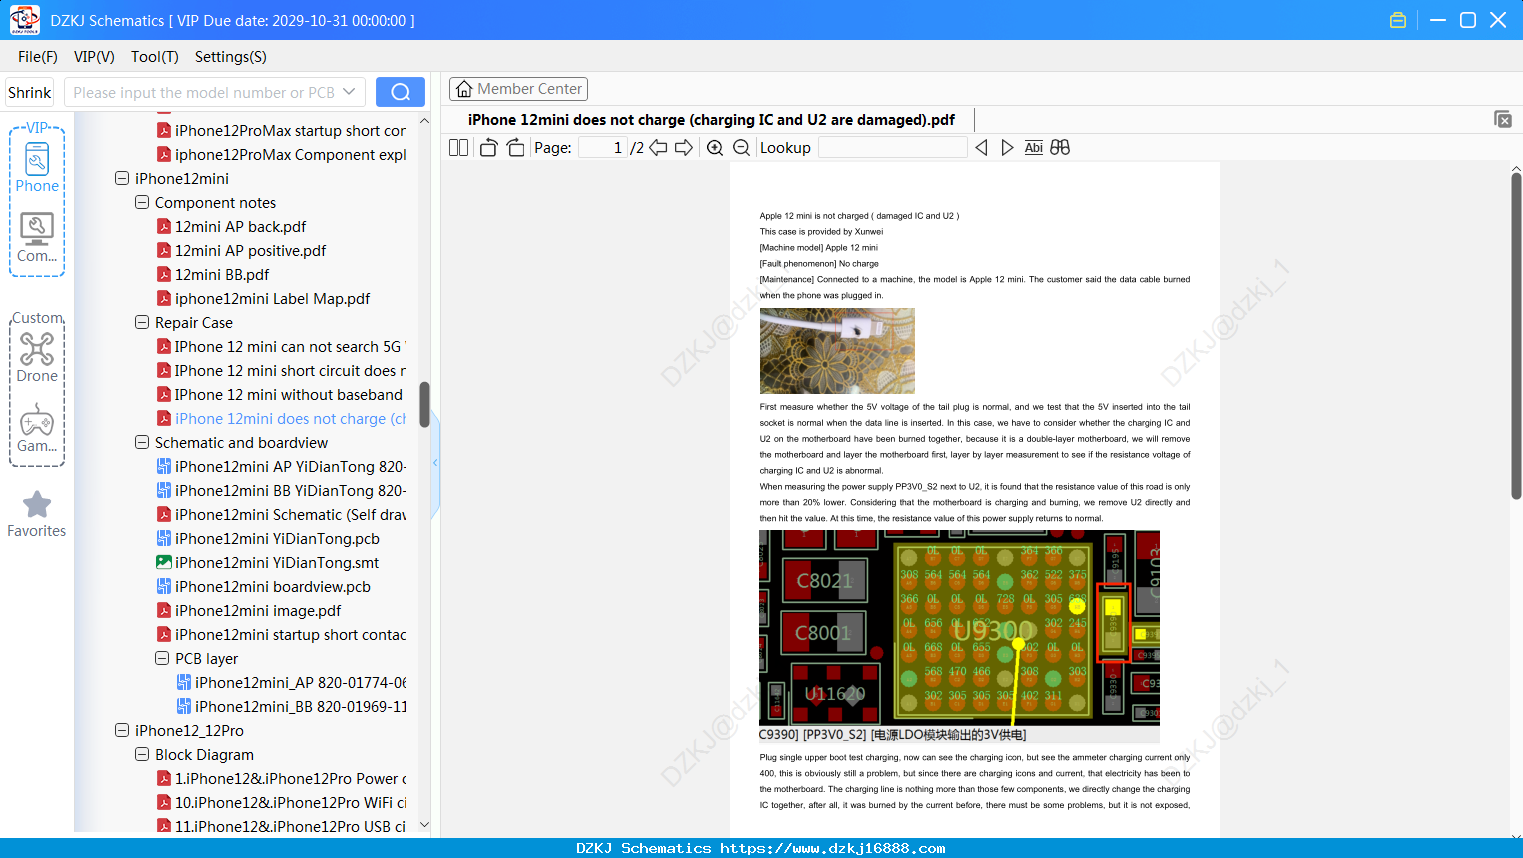Click in the model number search field
The width and height of the screenshot is (1523, 858).
tap(203, 92)
